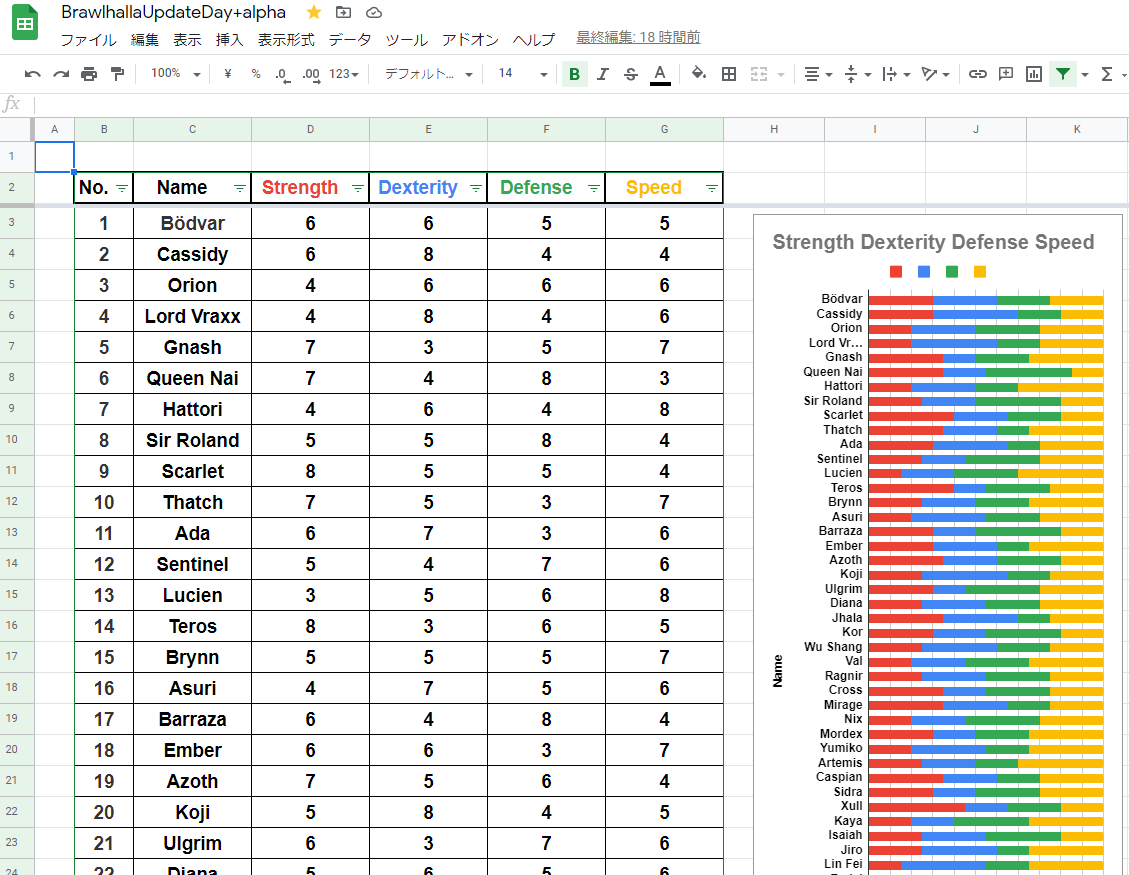Toggle strikethrough formatting

[x=631, y=73]
